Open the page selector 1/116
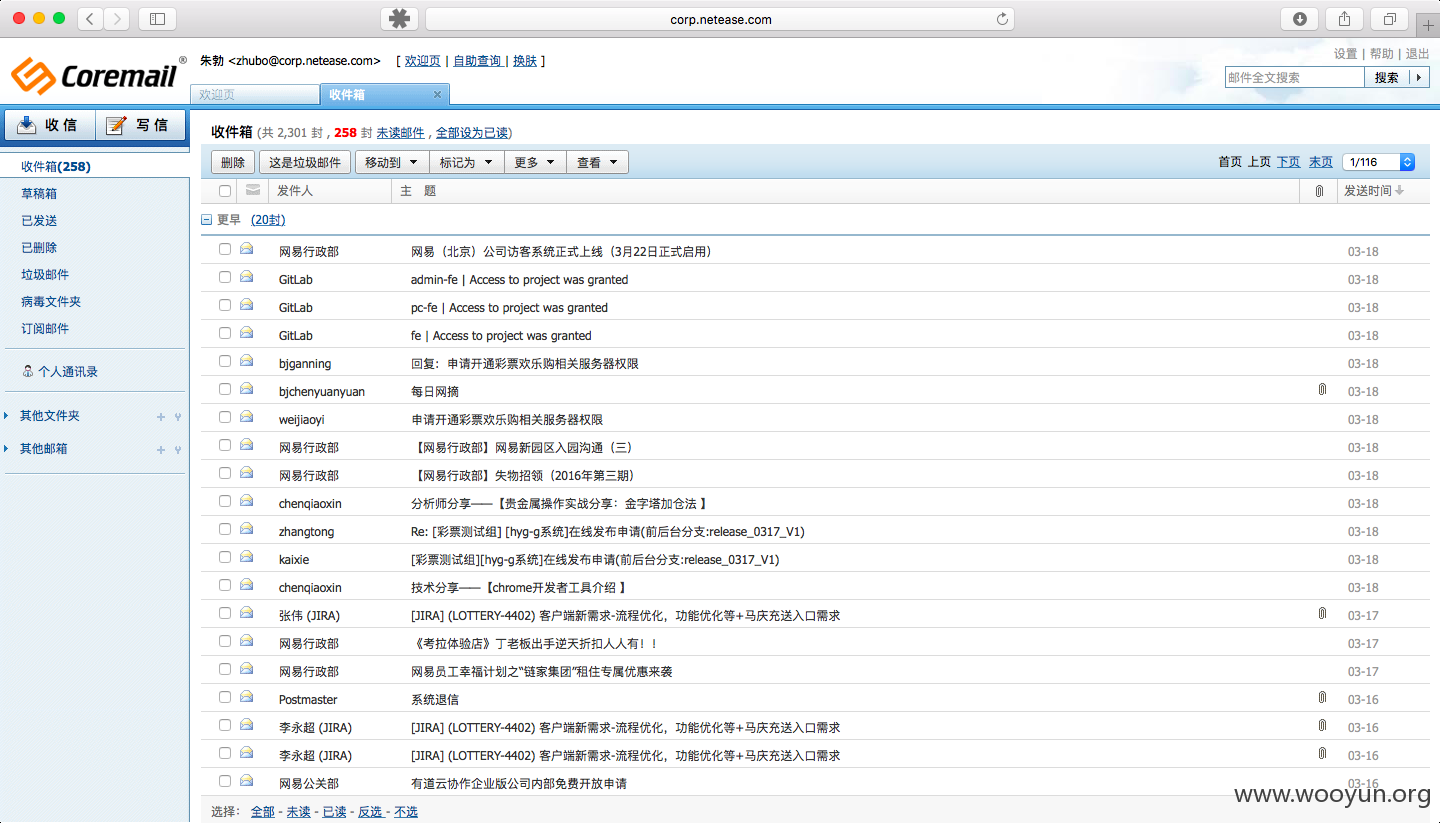 point(1379,162)
